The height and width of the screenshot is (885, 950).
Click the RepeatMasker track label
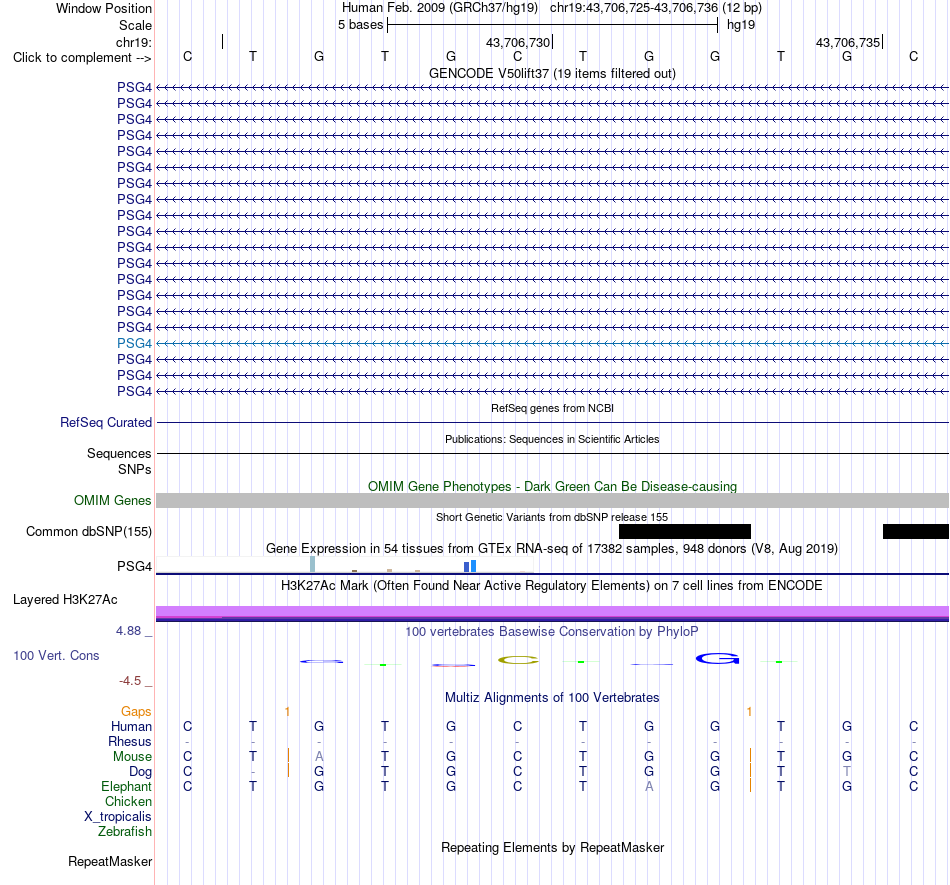pos(110,861)
